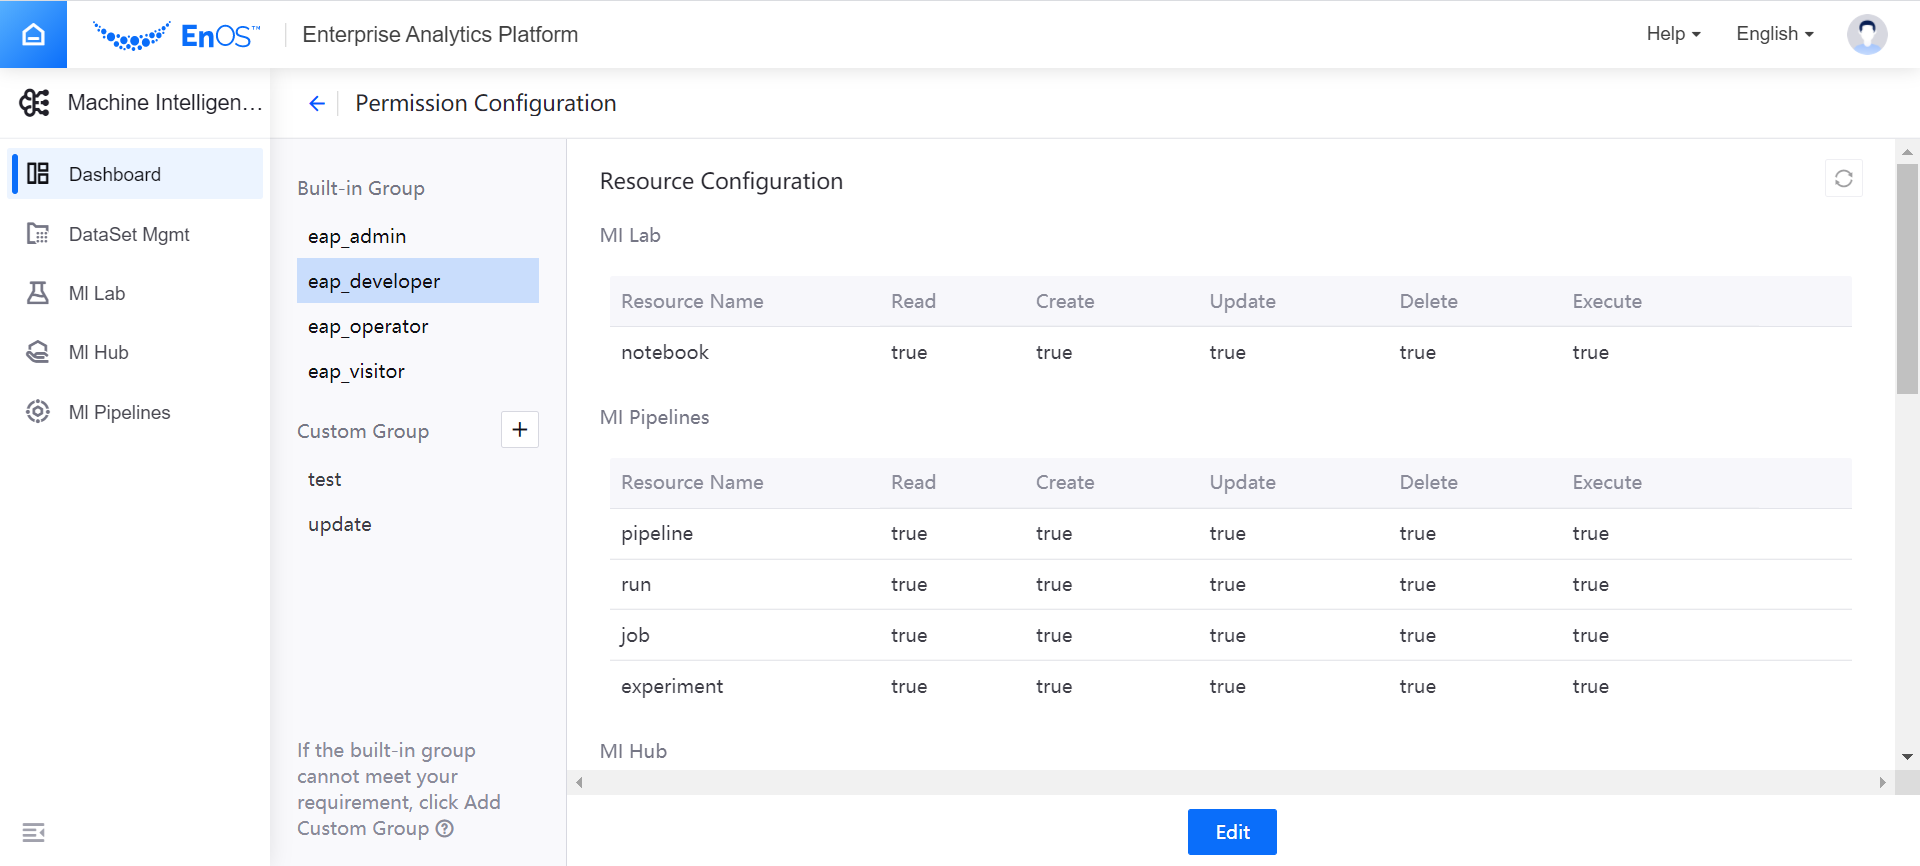
Task: Click the Built-in Group label
Action: coord(360,188)
